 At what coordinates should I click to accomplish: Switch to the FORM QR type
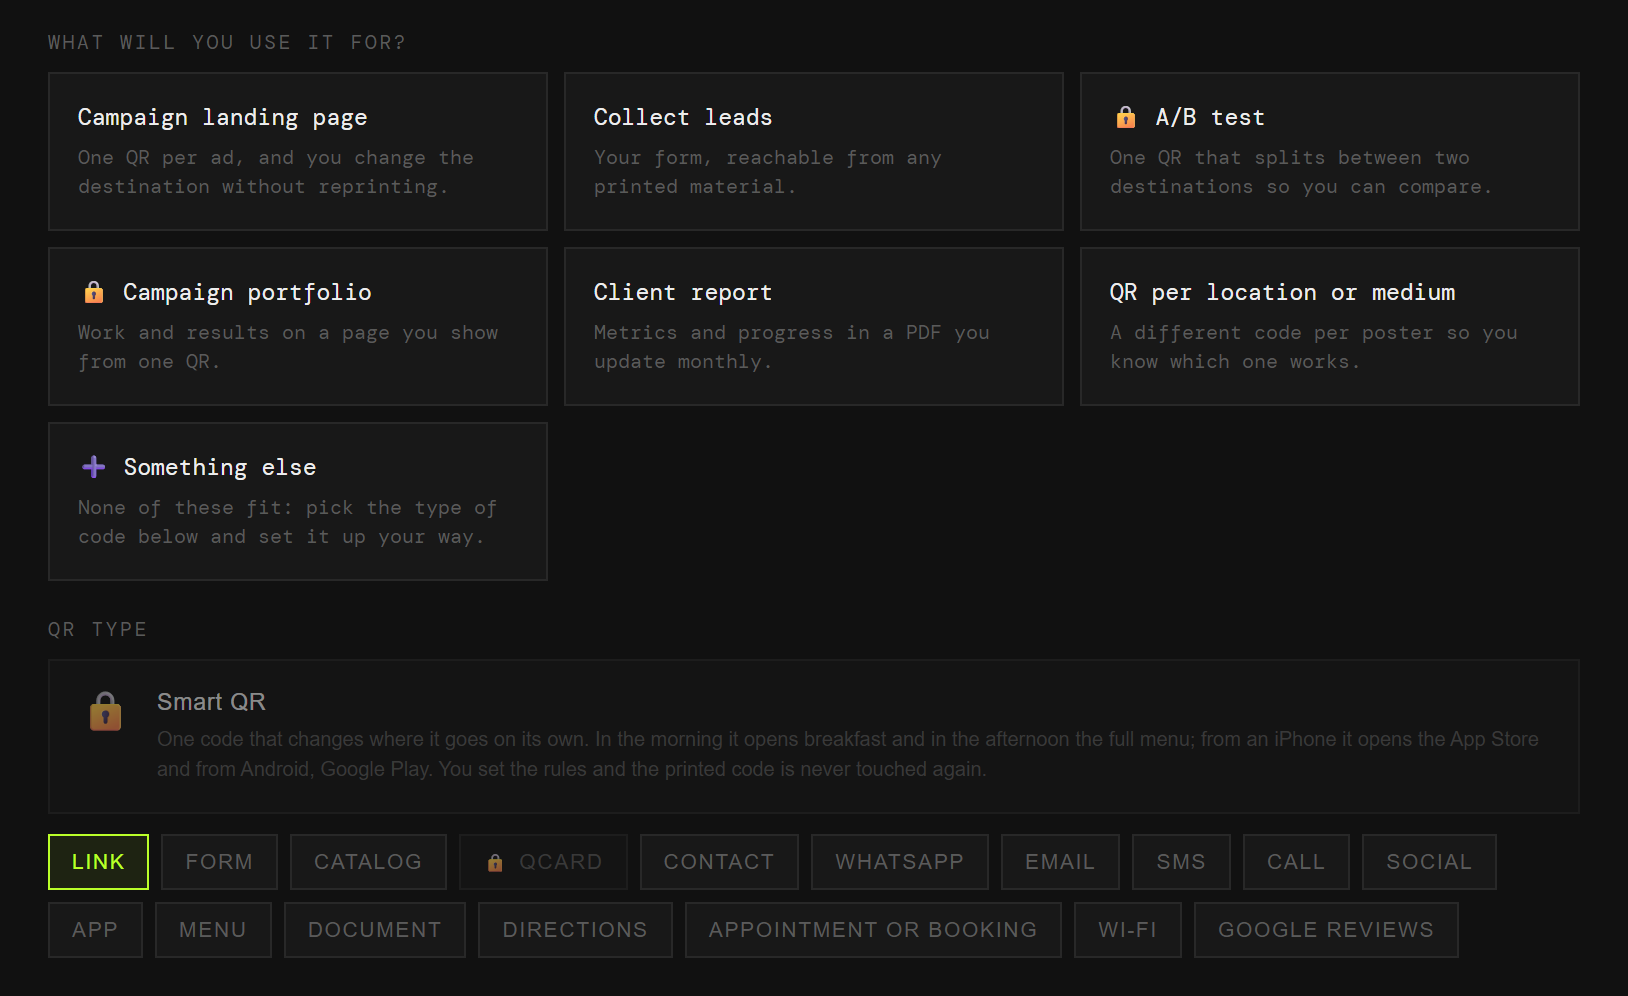coord(219,862)
